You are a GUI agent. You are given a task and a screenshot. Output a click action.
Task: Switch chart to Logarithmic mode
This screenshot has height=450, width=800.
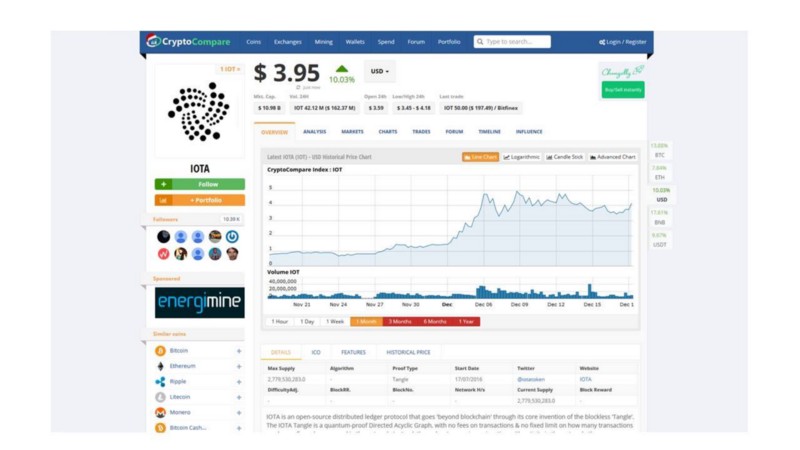click(x=522, y=157)
